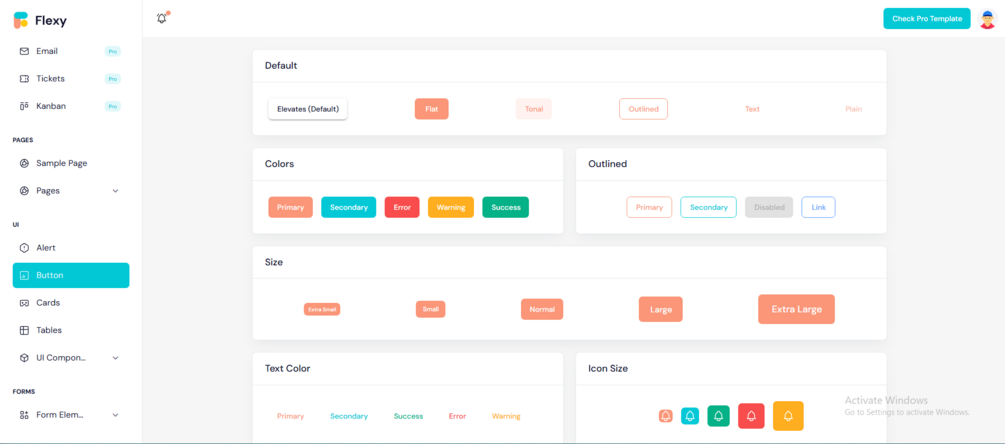Click the Normal size button
The height and width of the screenshot is (444, 1005).
pyautogui.click(x=542, y=309)
